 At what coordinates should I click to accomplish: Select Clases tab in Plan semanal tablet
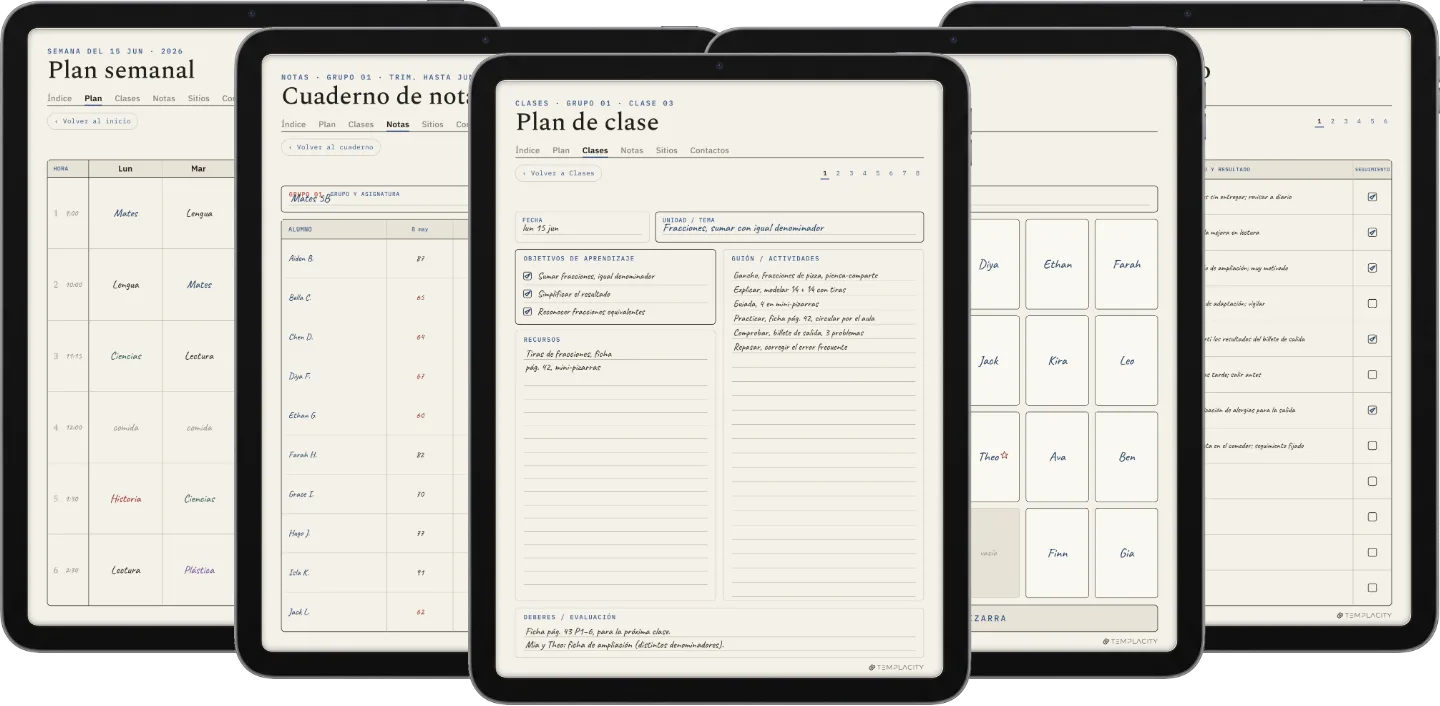127,98
